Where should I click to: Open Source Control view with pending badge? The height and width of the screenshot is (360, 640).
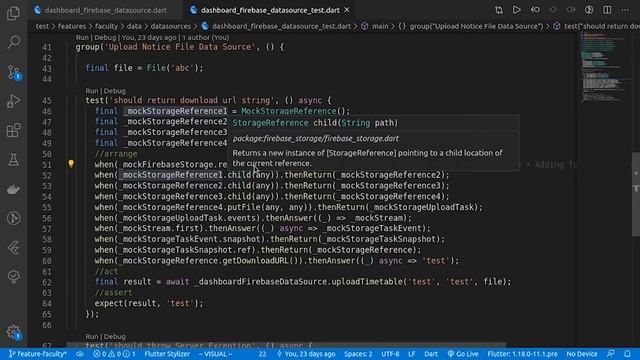[x=13, y=72]
